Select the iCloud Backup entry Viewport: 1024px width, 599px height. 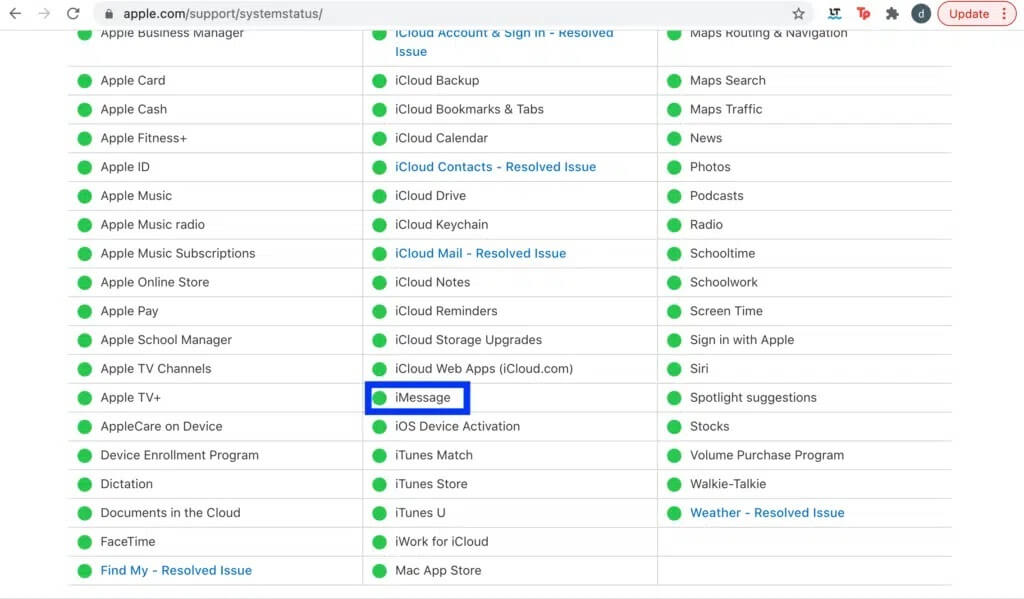[437, 80]
